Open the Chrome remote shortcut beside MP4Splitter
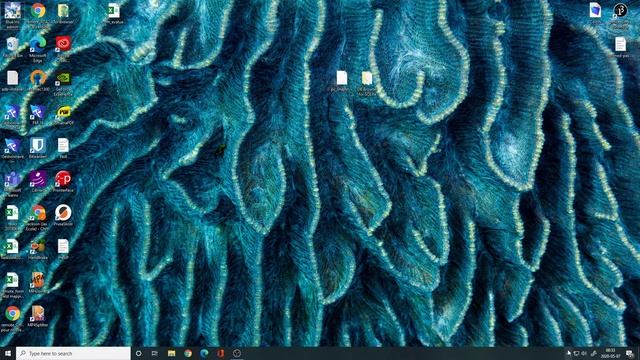 coord(13,313)
